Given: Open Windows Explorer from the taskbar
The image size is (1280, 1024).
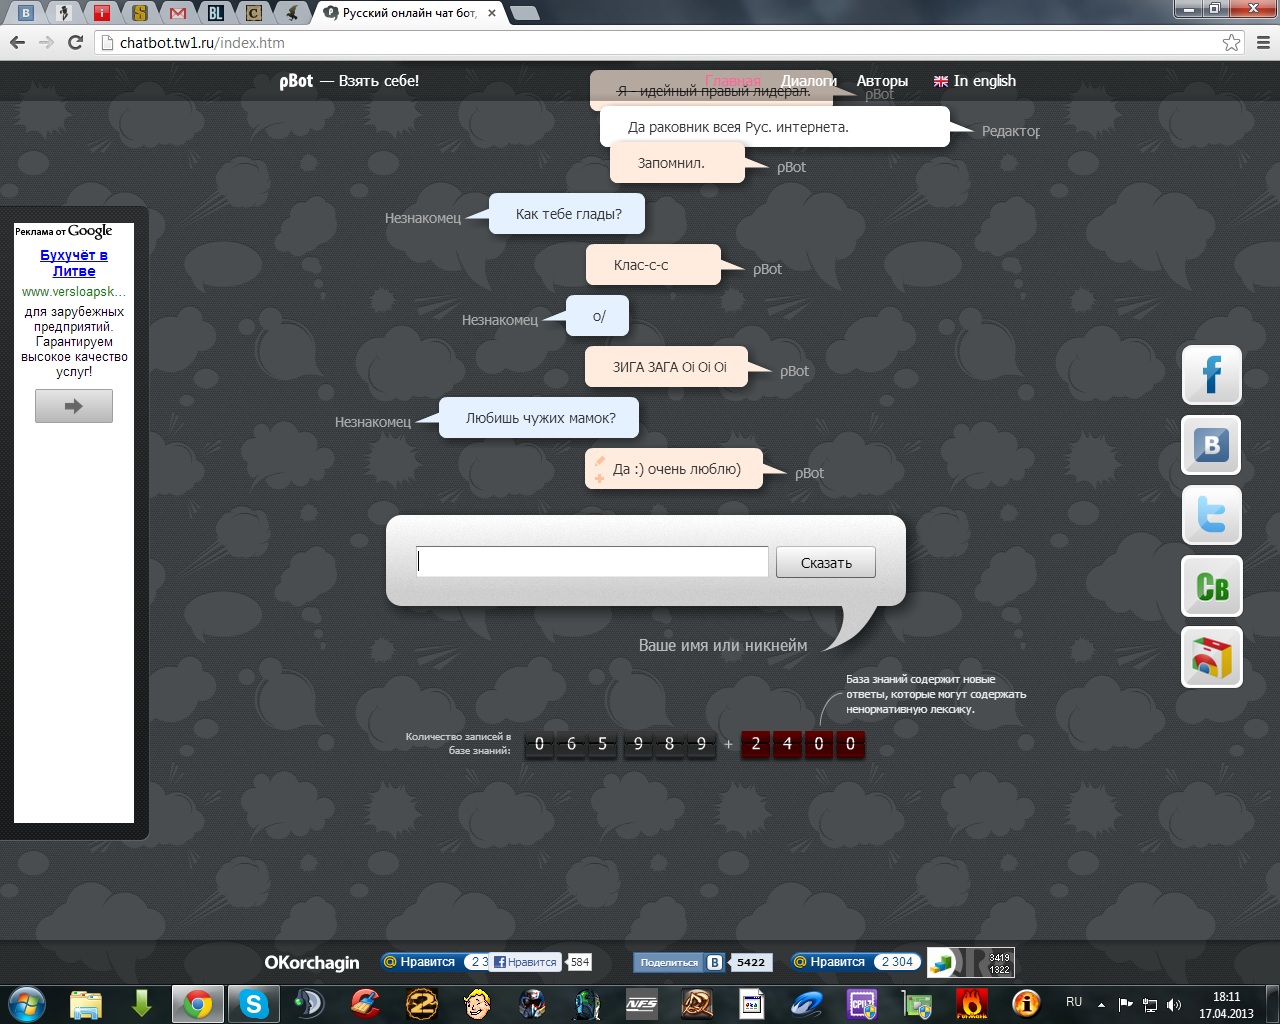Looking at the screenshot, I should pyautogui.click(x=86, y=1003).
